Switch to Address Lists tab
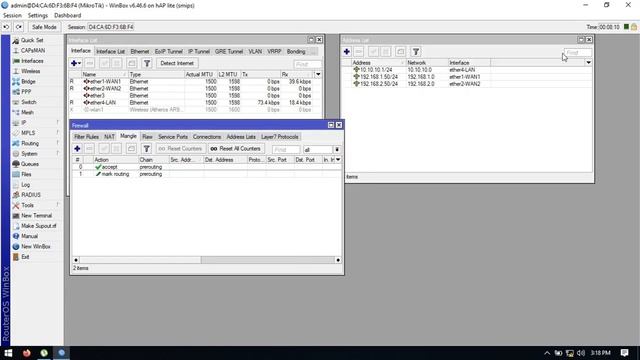640x360 pixels. [x=241, y=137]
